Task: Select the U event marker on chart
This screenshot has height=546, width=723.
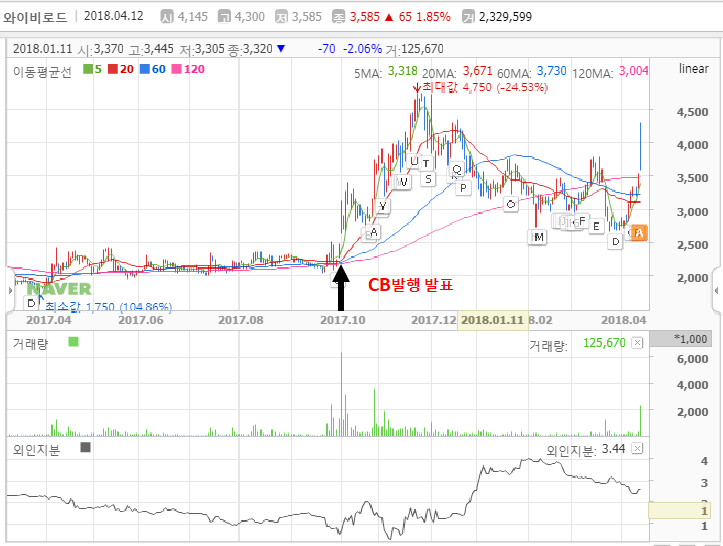Action: [414, 161]
